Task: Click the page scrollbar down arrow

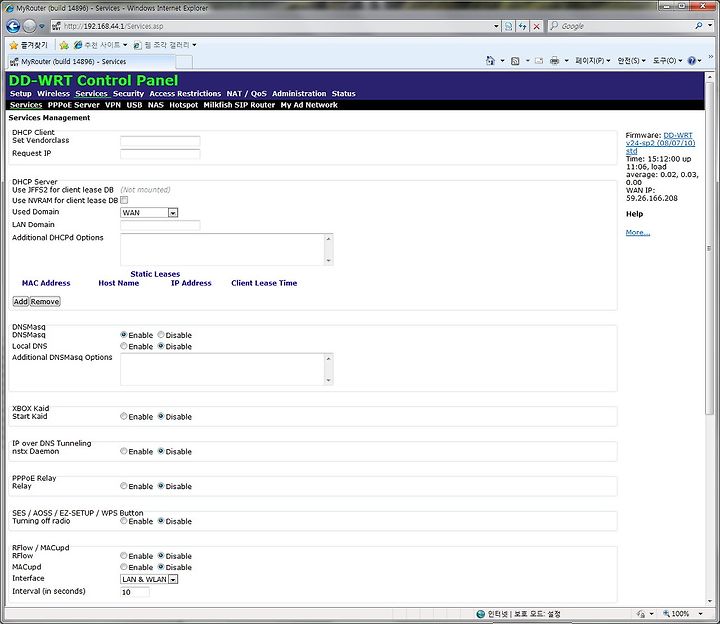Action: (x=709, y=601)
